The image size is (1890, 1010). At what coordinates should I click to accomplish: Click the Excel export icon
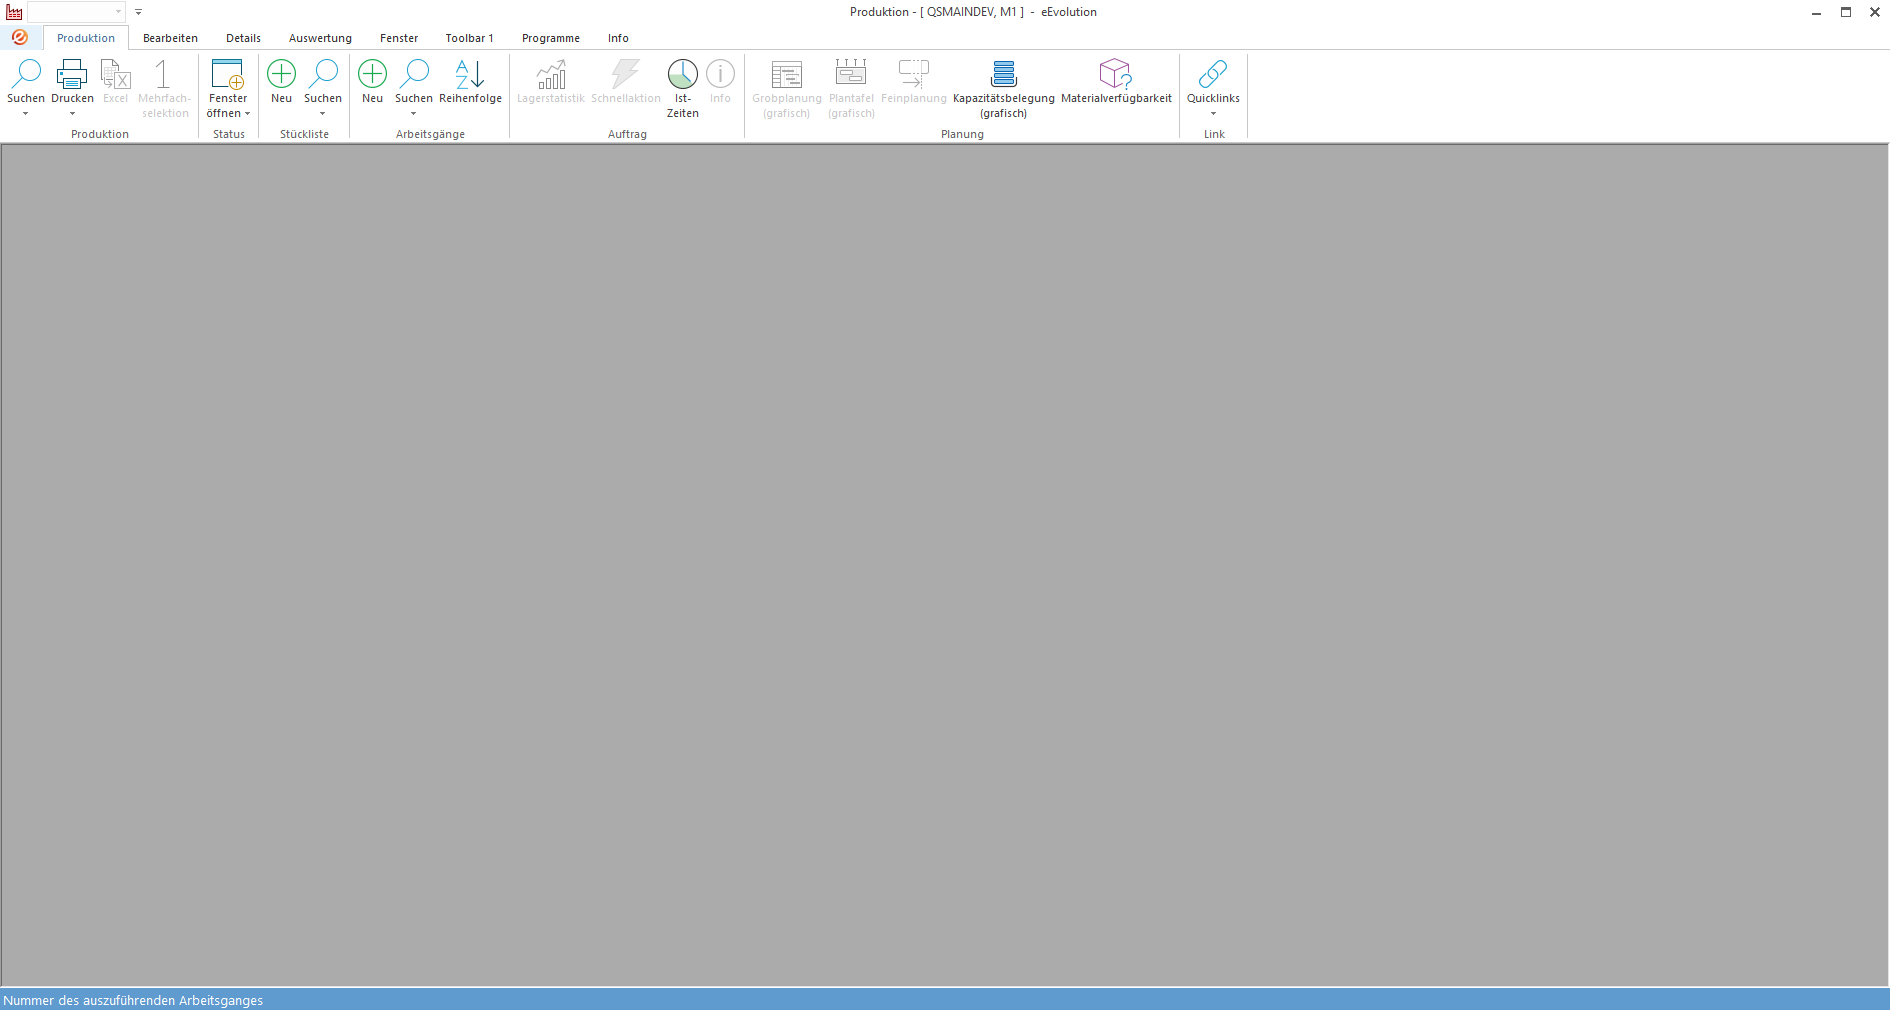[116, 74]
